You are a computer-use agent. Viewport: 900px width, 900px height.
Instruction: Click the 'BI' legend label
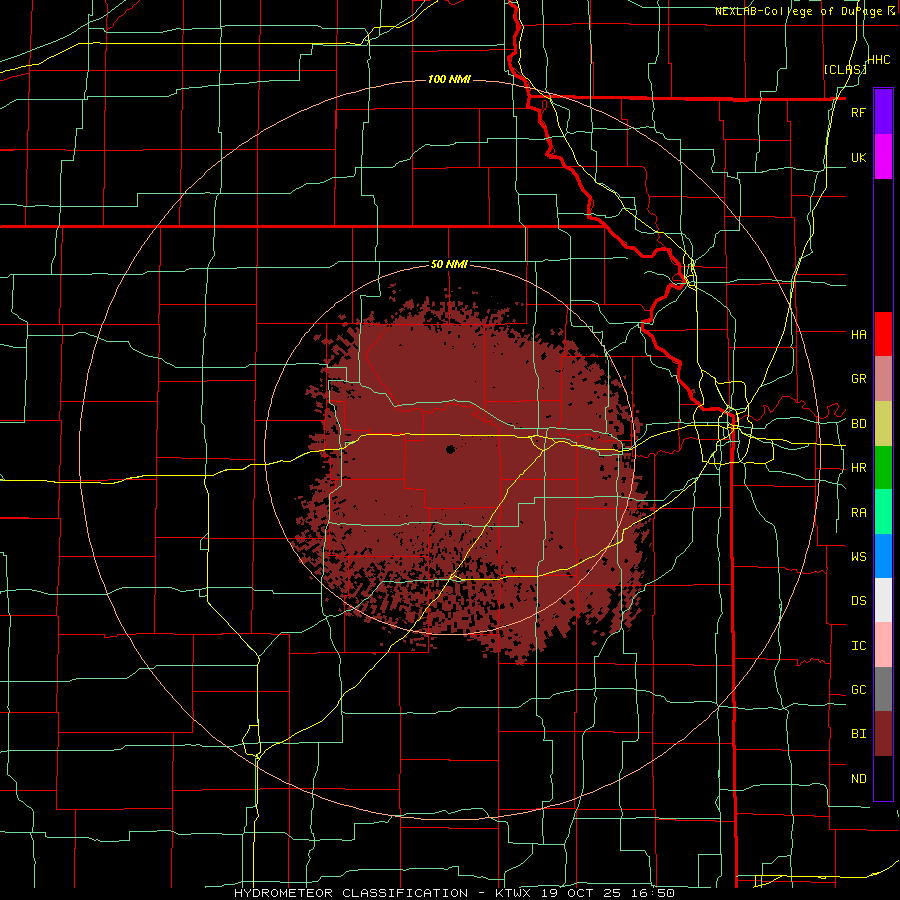858,734
